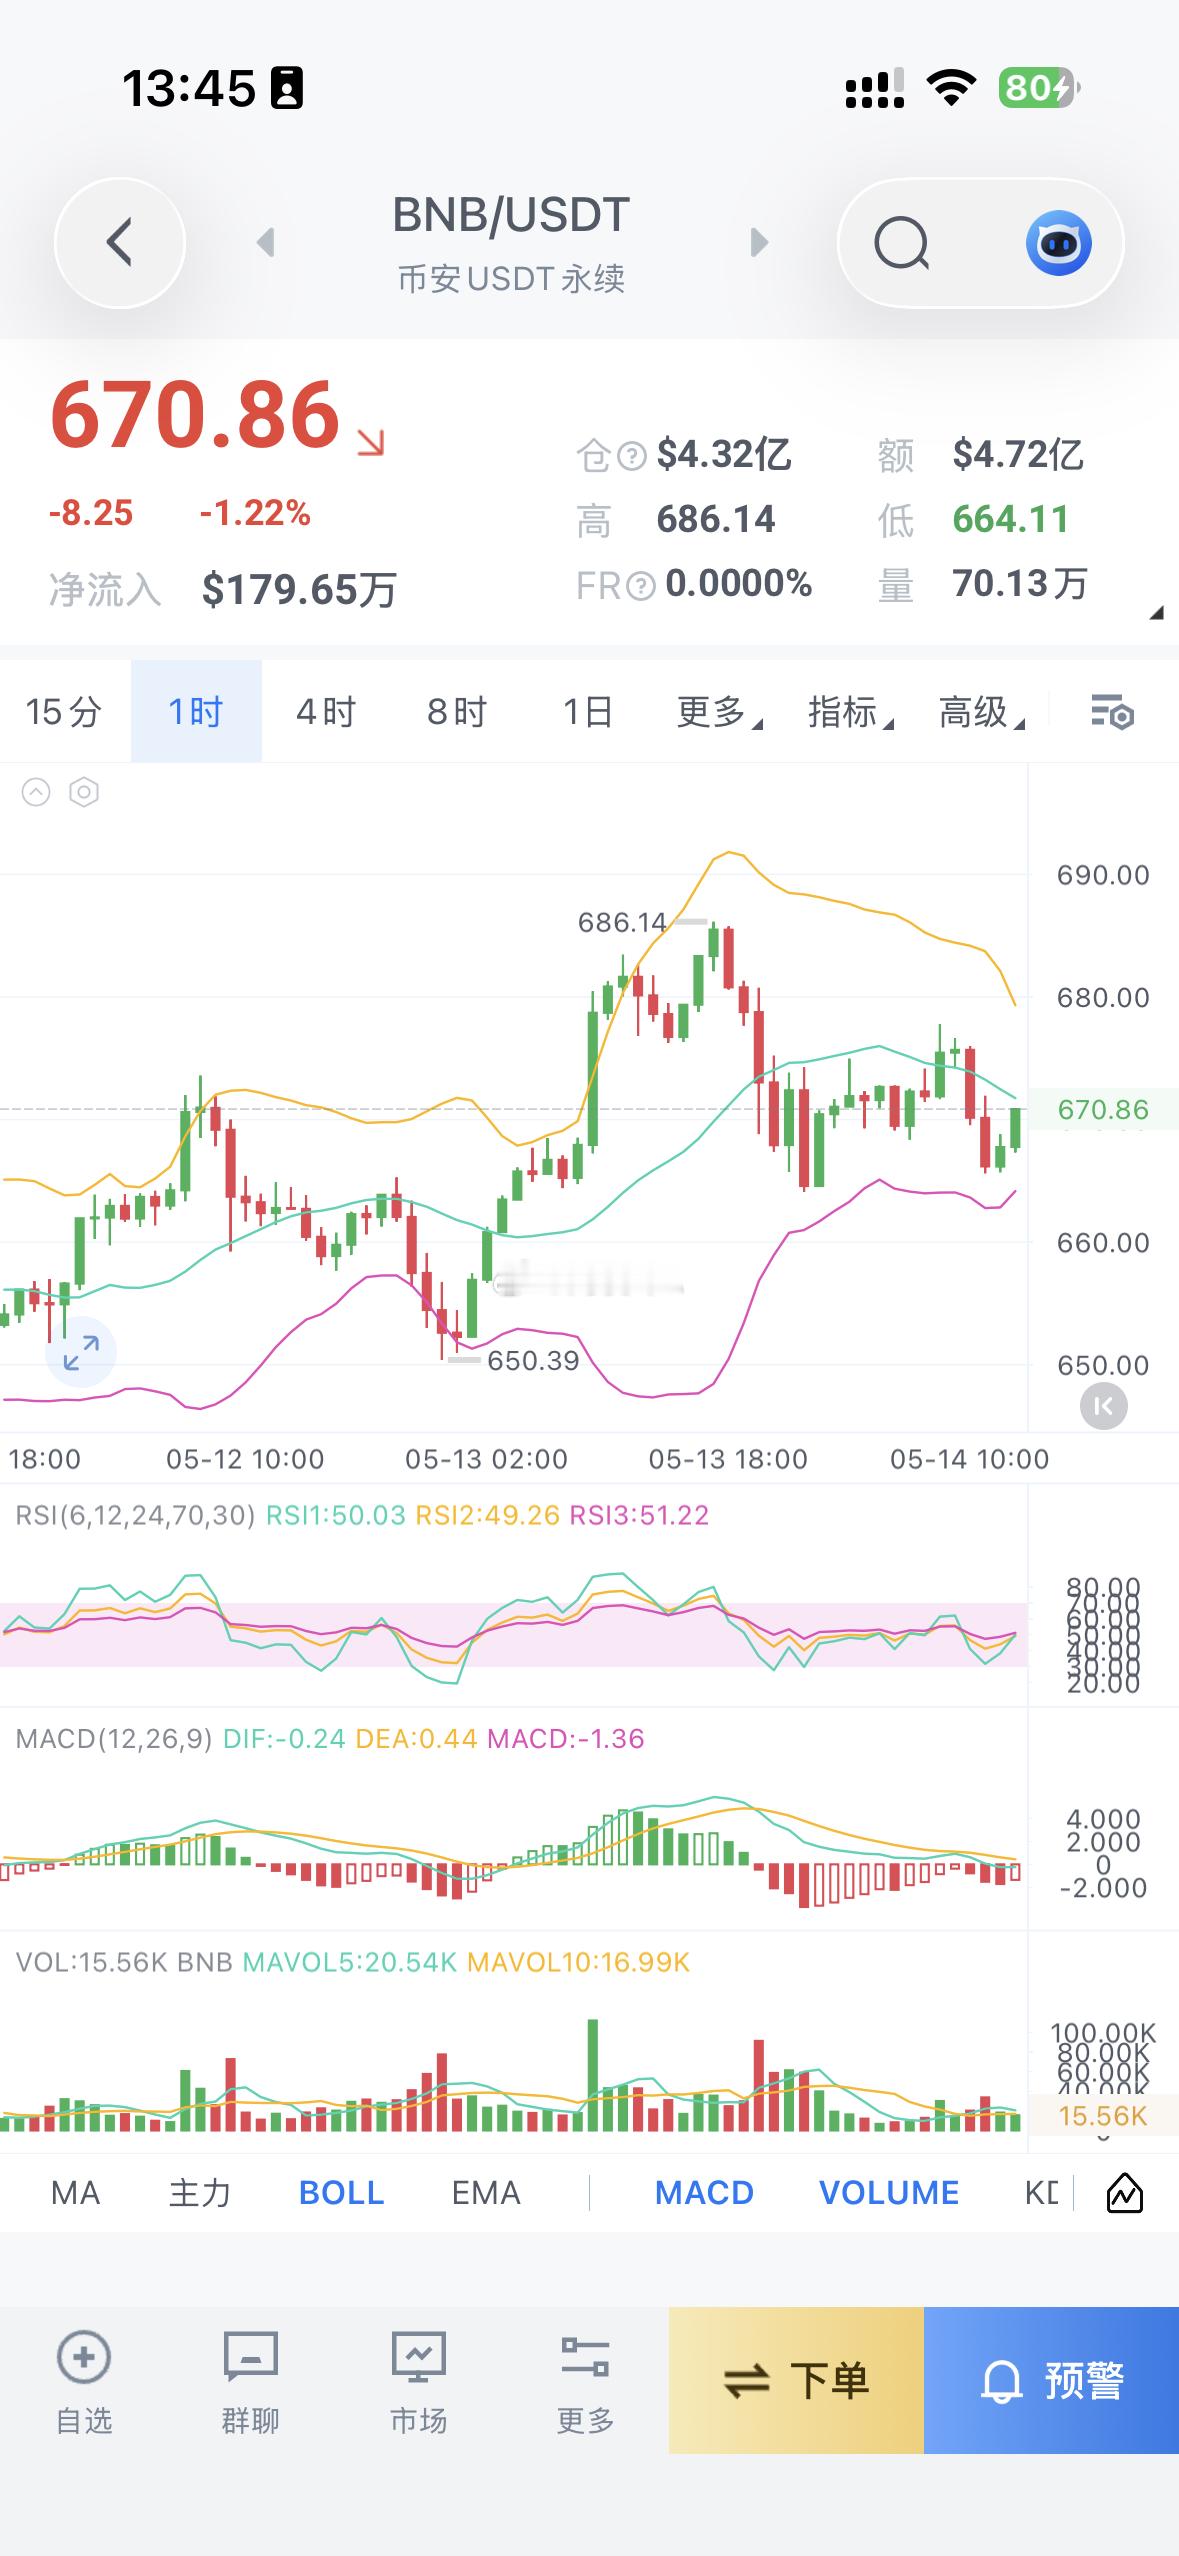Open the search magnifier icon
Screen dimensions: 1179x2556
coord(901,243)
